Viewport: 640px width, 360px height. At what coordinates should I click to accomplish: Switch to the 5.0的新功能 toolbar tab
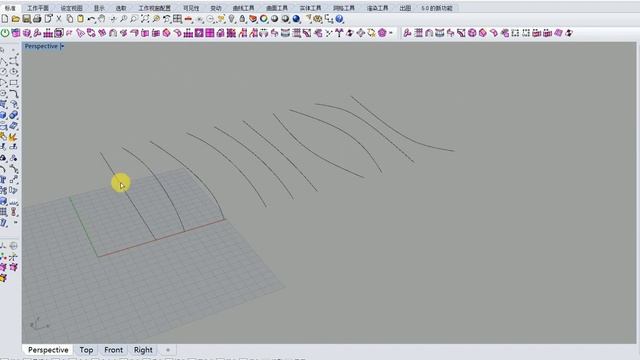pos(437,8)
